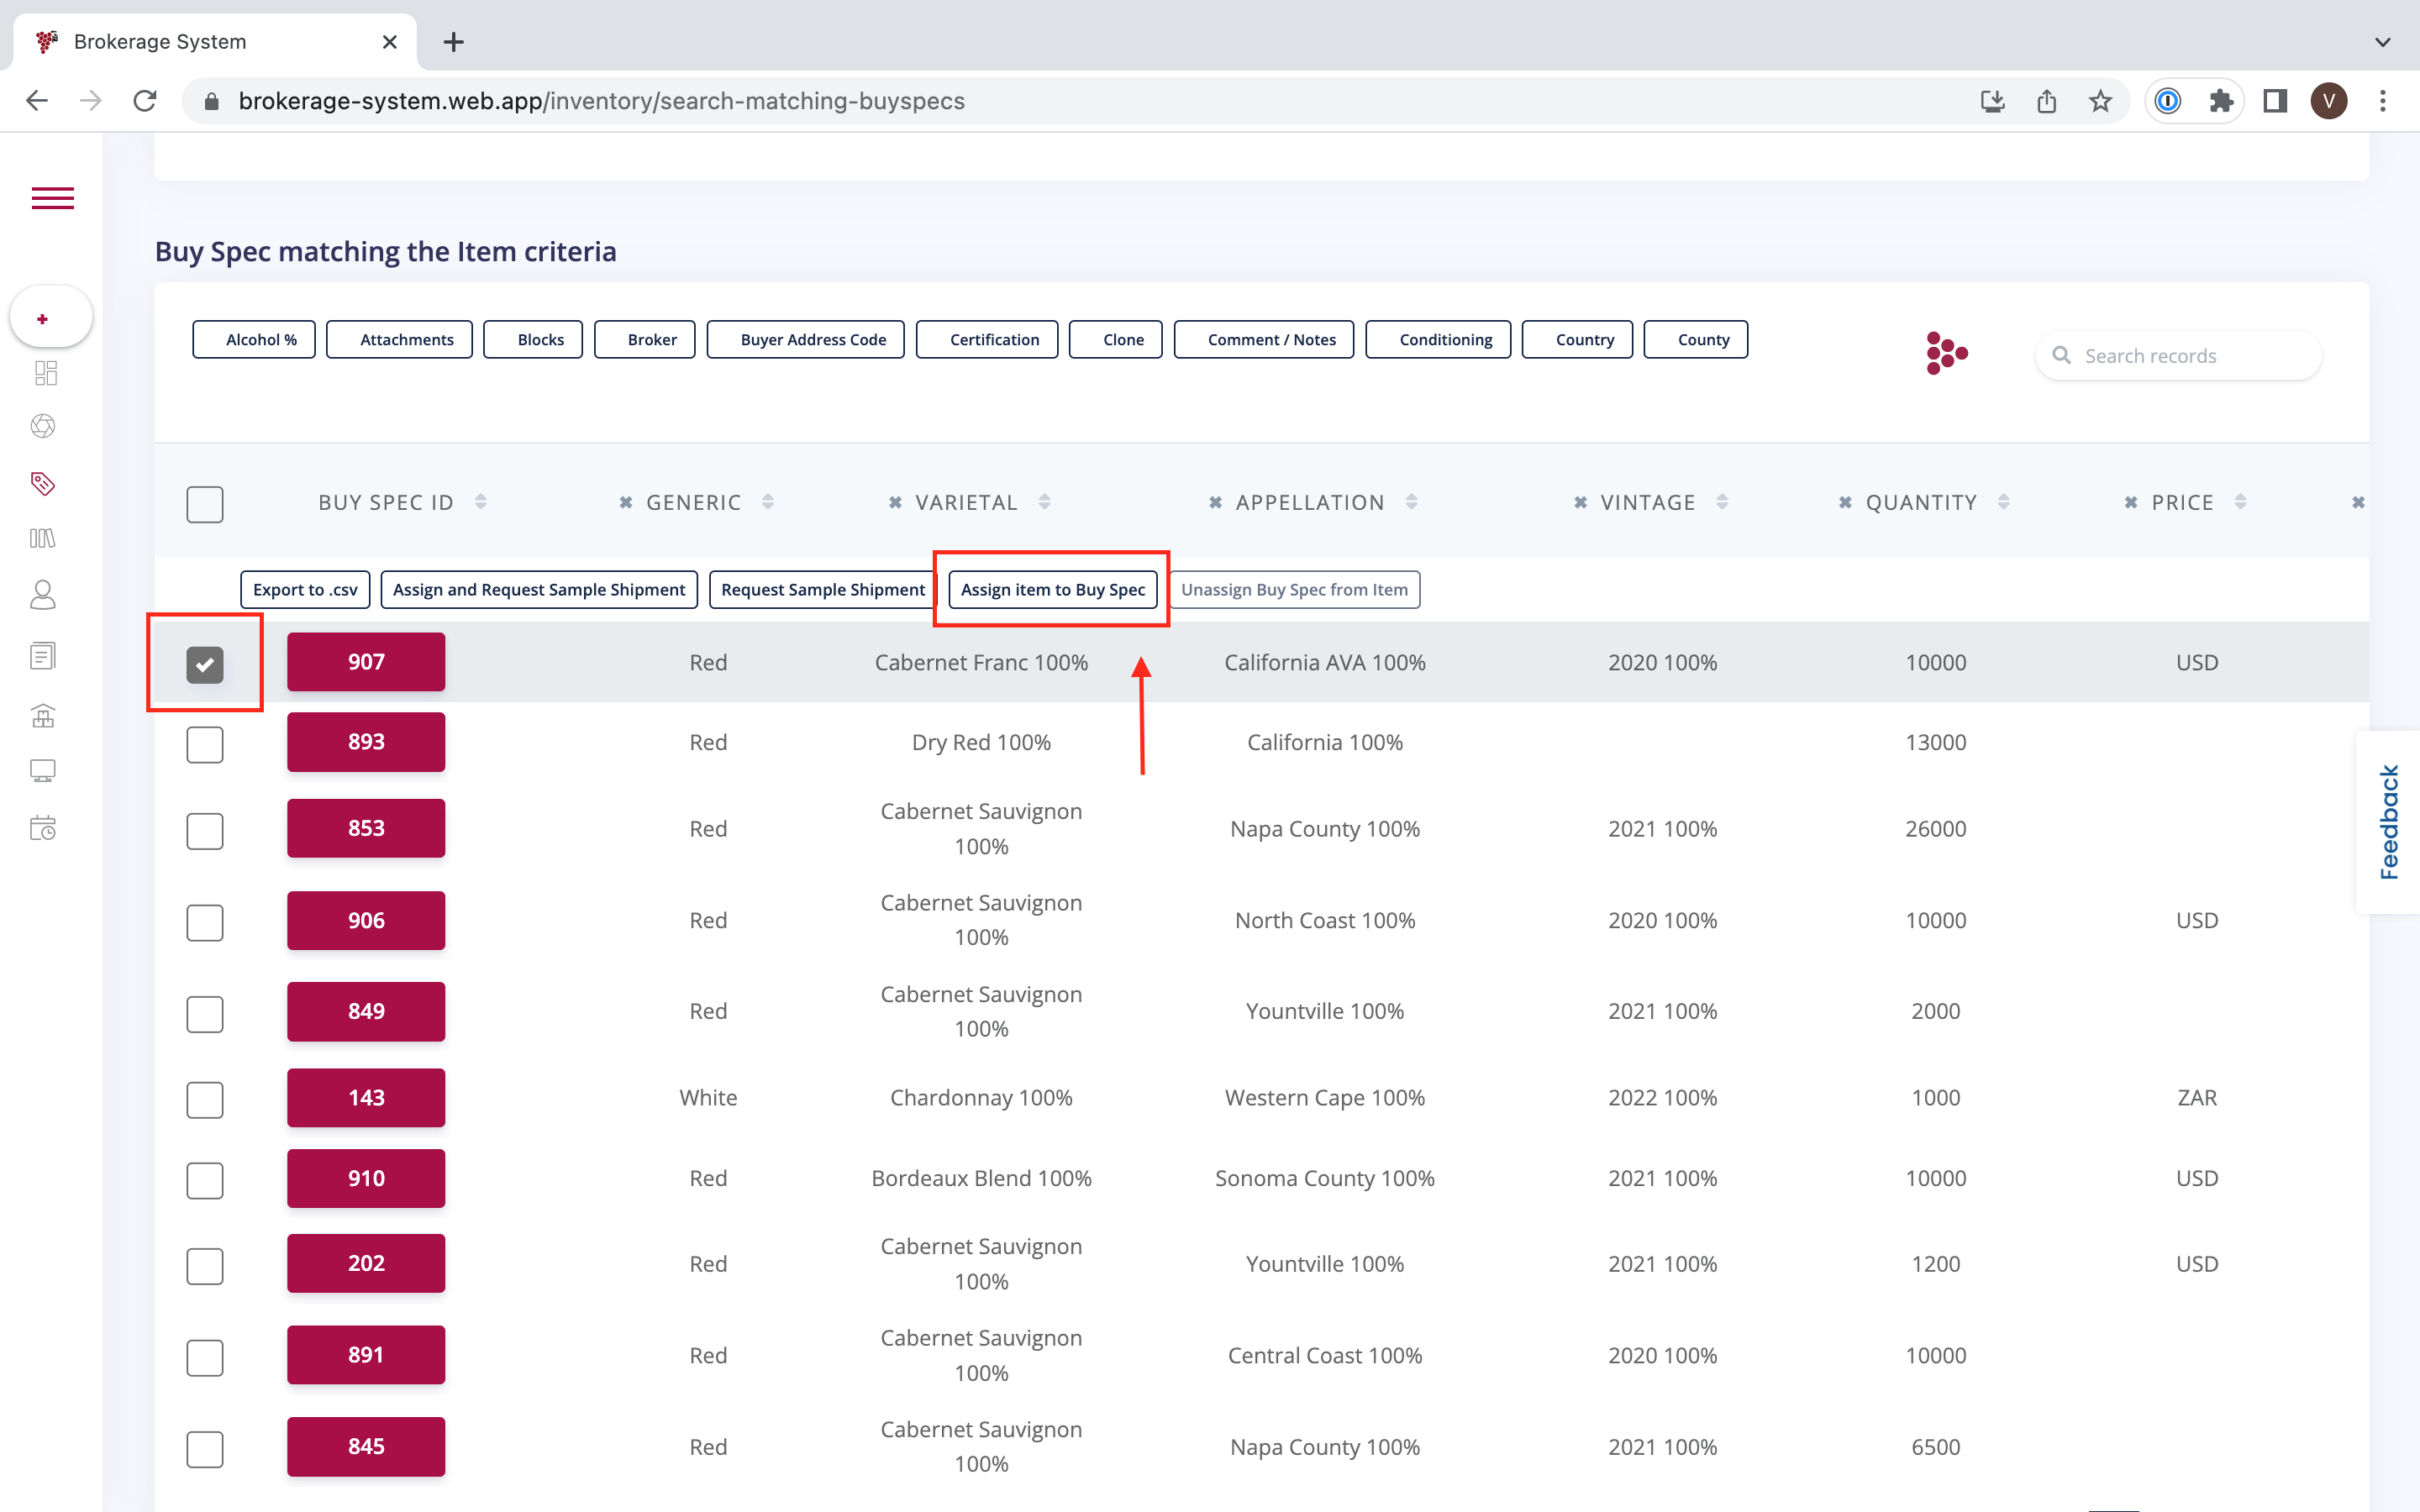
Task: Click the user profile sidebar icon
Action: pyautogui.click(x=43, y=595)
